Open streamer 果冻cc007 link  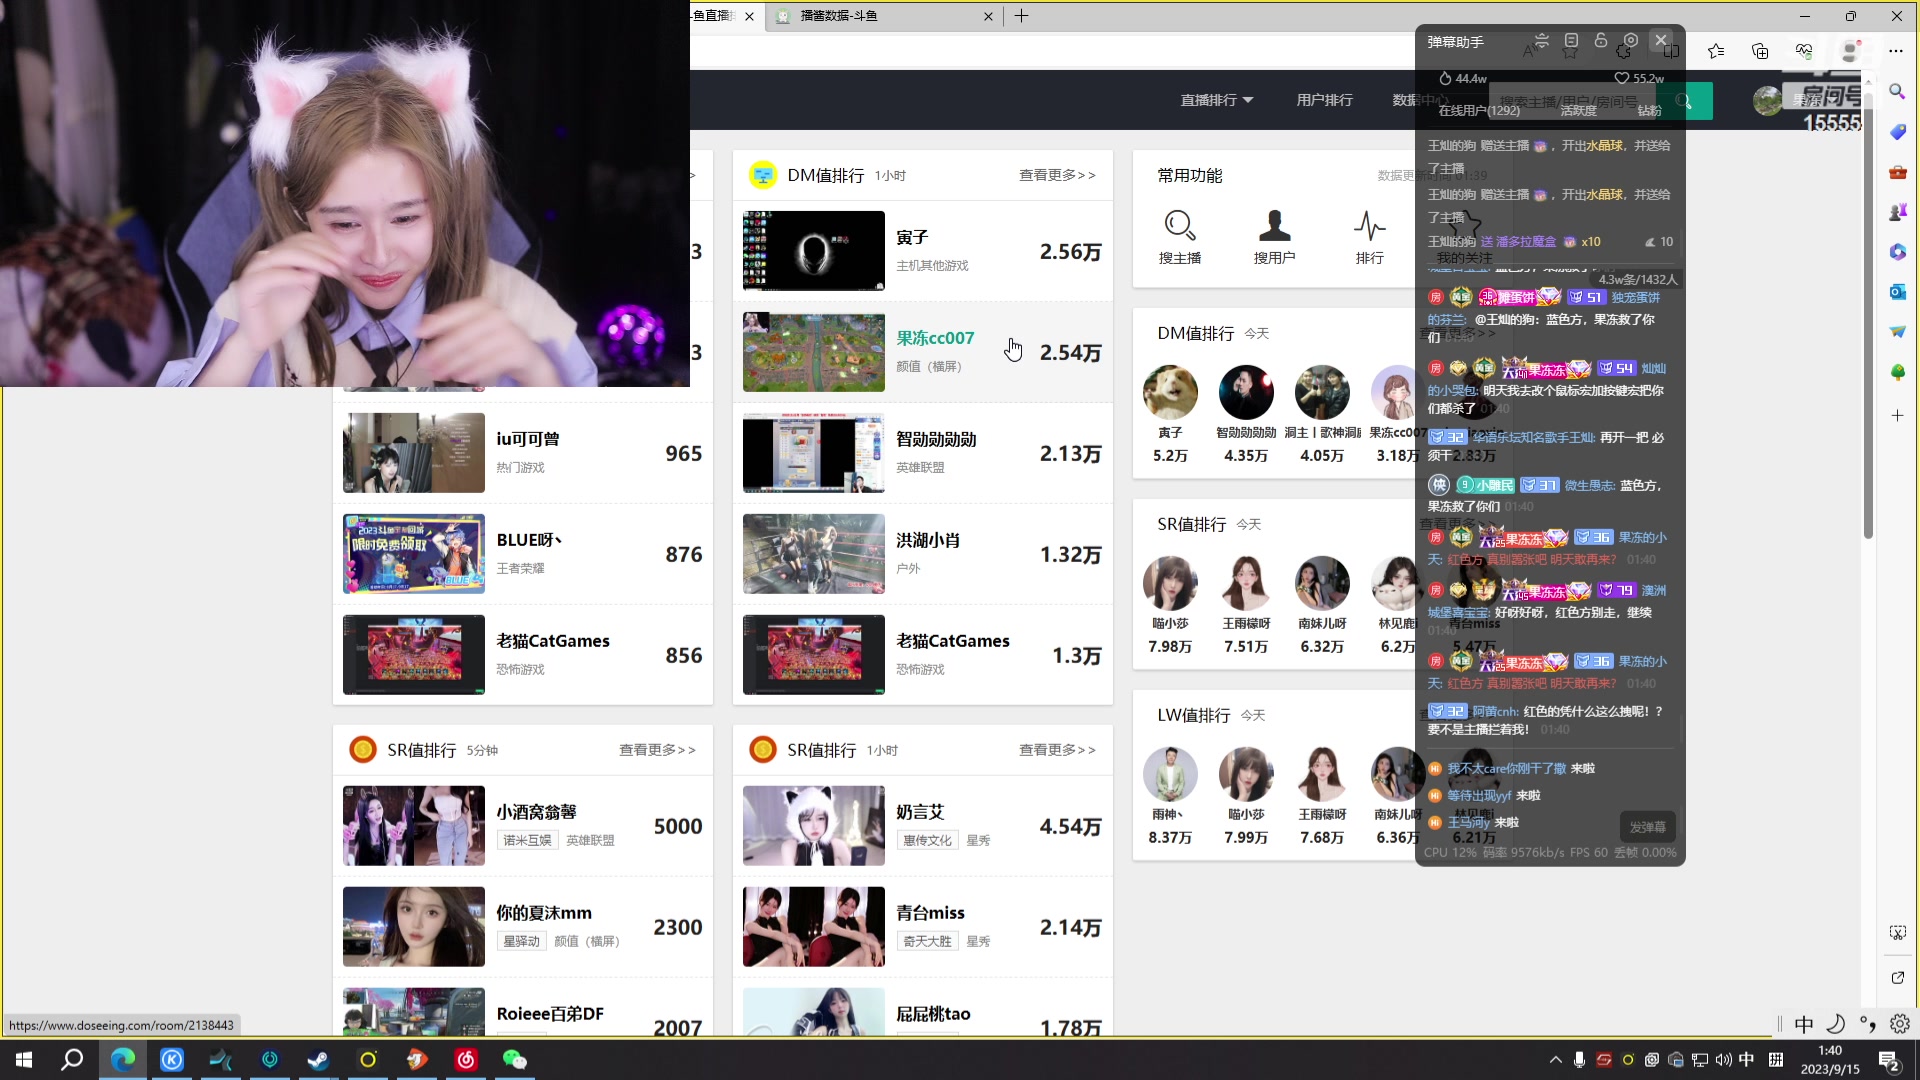coord(935,338)
